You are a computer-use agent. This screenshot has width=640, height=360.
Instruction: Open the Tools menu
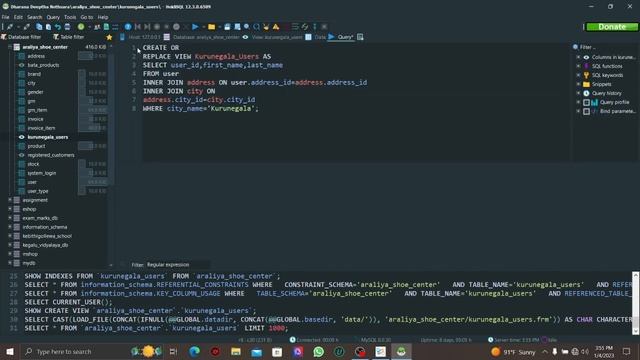(x=70, y=17)
